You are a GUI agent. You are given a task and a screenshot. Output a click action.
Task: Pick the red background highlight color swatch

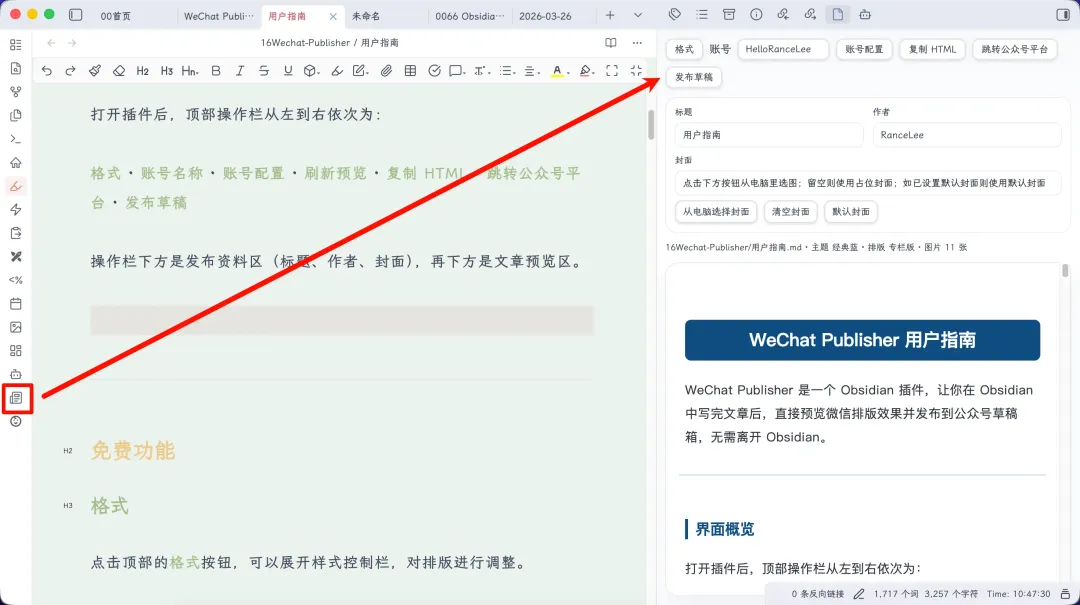585,71
